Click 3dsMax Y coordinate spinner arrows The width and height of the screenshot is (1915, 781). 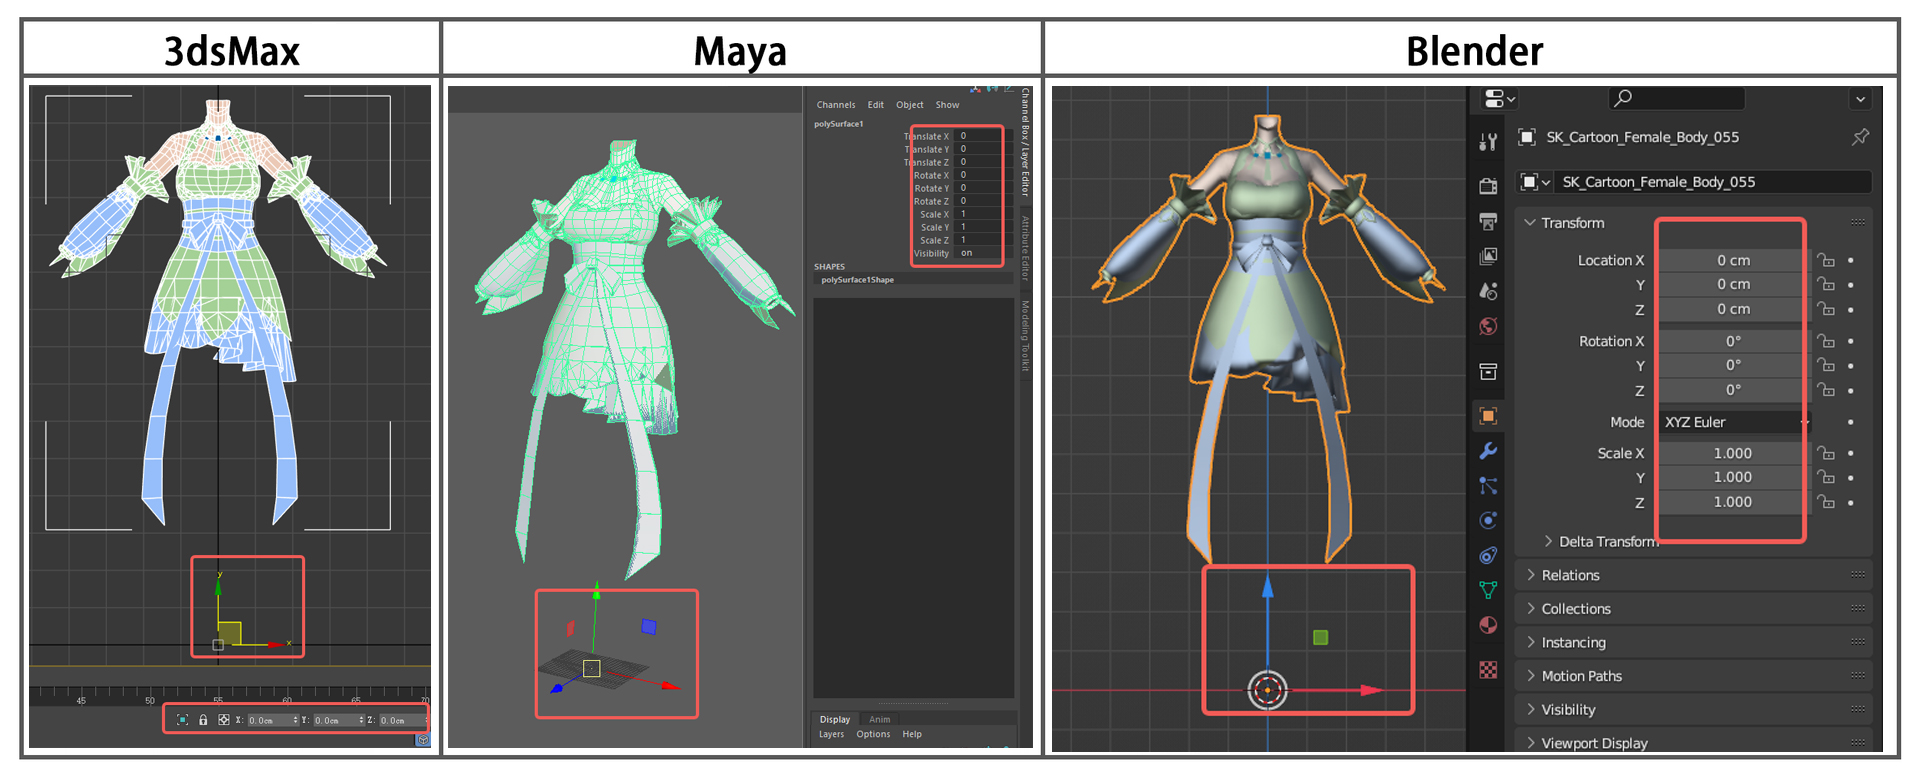tap(361, 720)
